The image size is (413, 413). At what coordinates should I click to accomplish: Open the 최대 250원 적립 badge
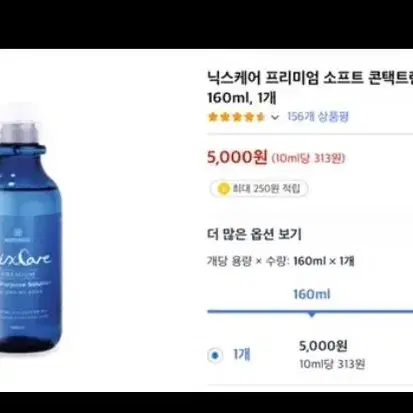pos(259,189)
